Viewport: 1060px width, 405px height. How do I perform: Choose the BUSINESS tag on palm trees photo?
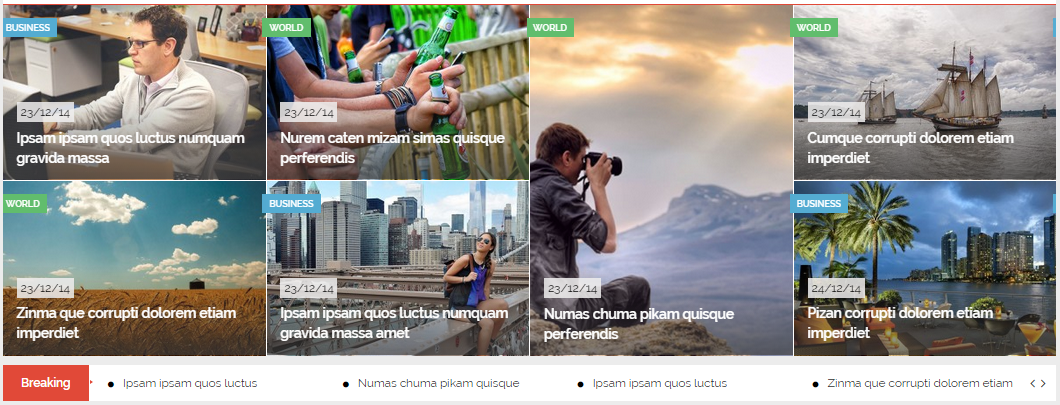[x=819, y=204]
